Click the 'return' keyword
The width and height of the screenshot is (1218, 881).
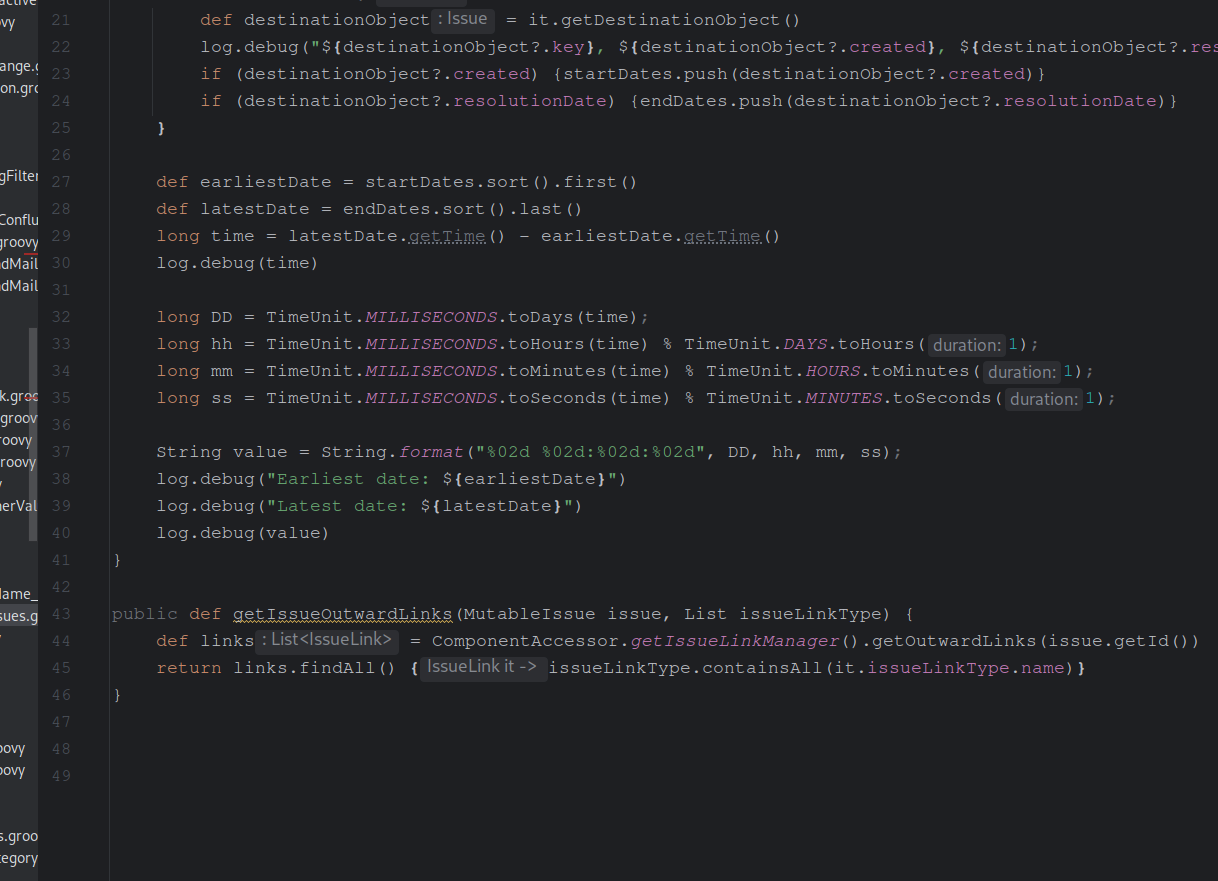[x=189, y=668]
